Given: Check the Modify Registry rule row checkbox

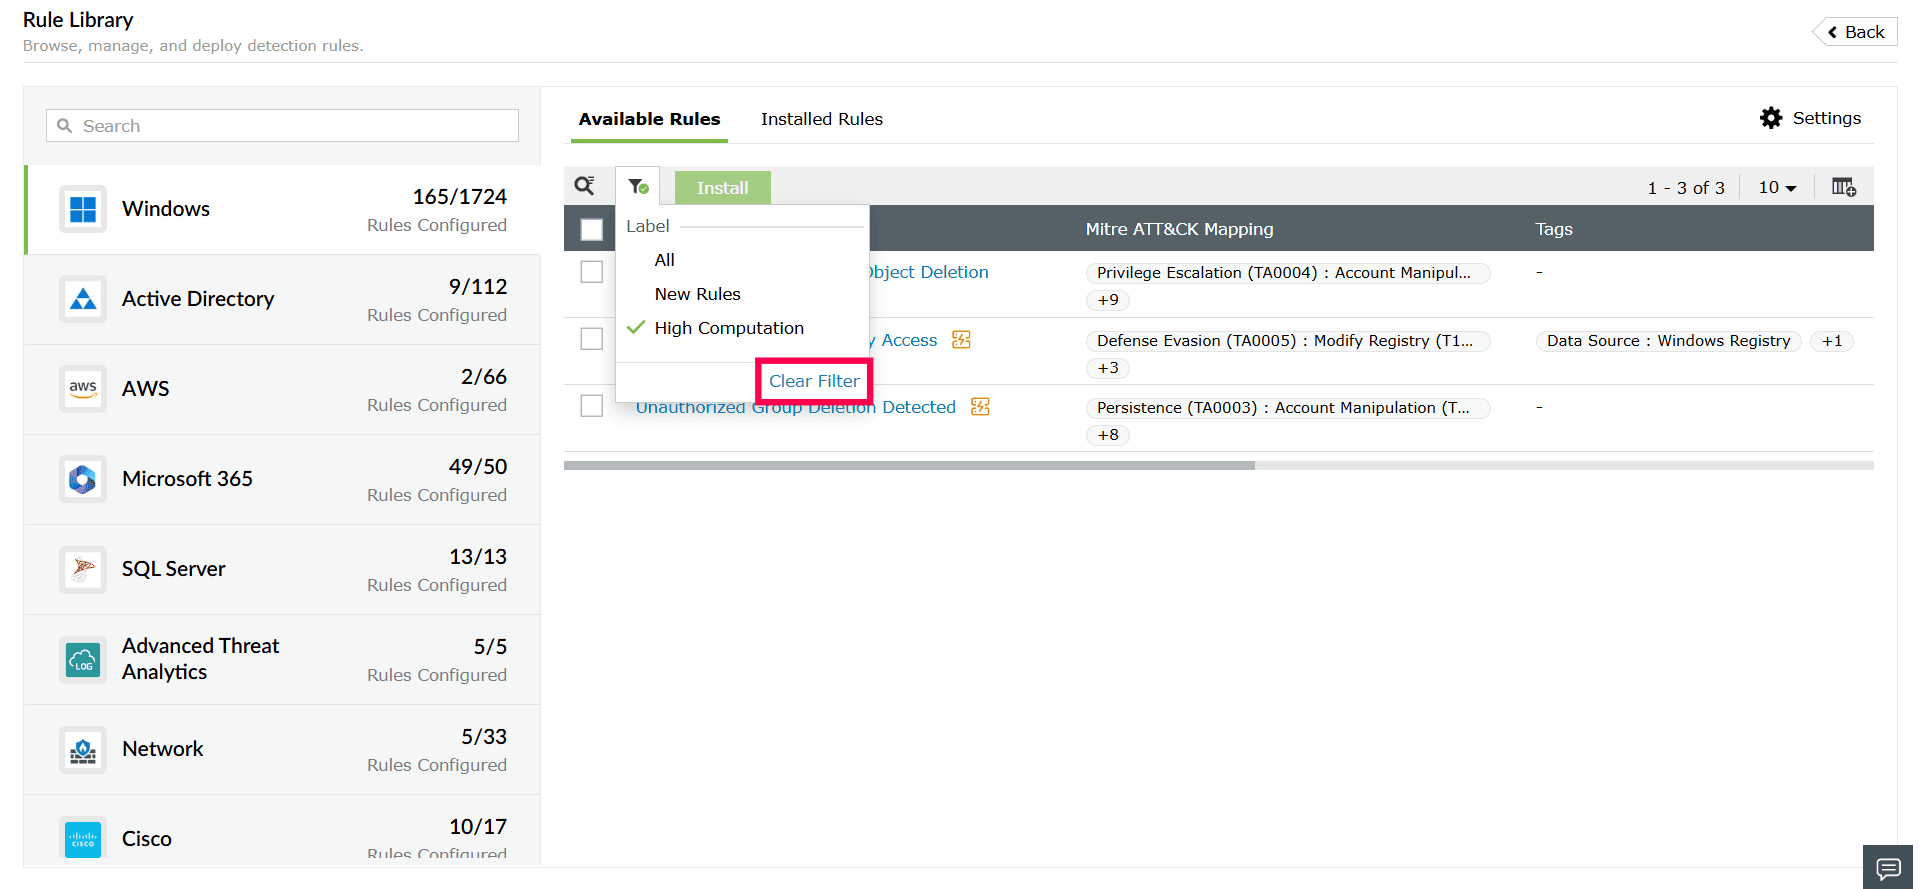Looking at the screenshot, I should point(592,339).
